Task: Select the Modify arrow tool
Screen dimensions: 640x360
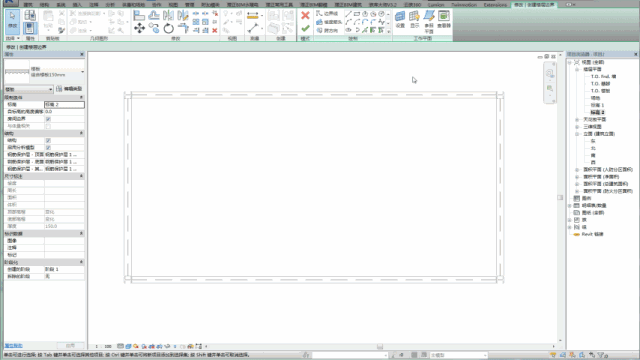Action: pyautogui.click(x=12, y=21)
